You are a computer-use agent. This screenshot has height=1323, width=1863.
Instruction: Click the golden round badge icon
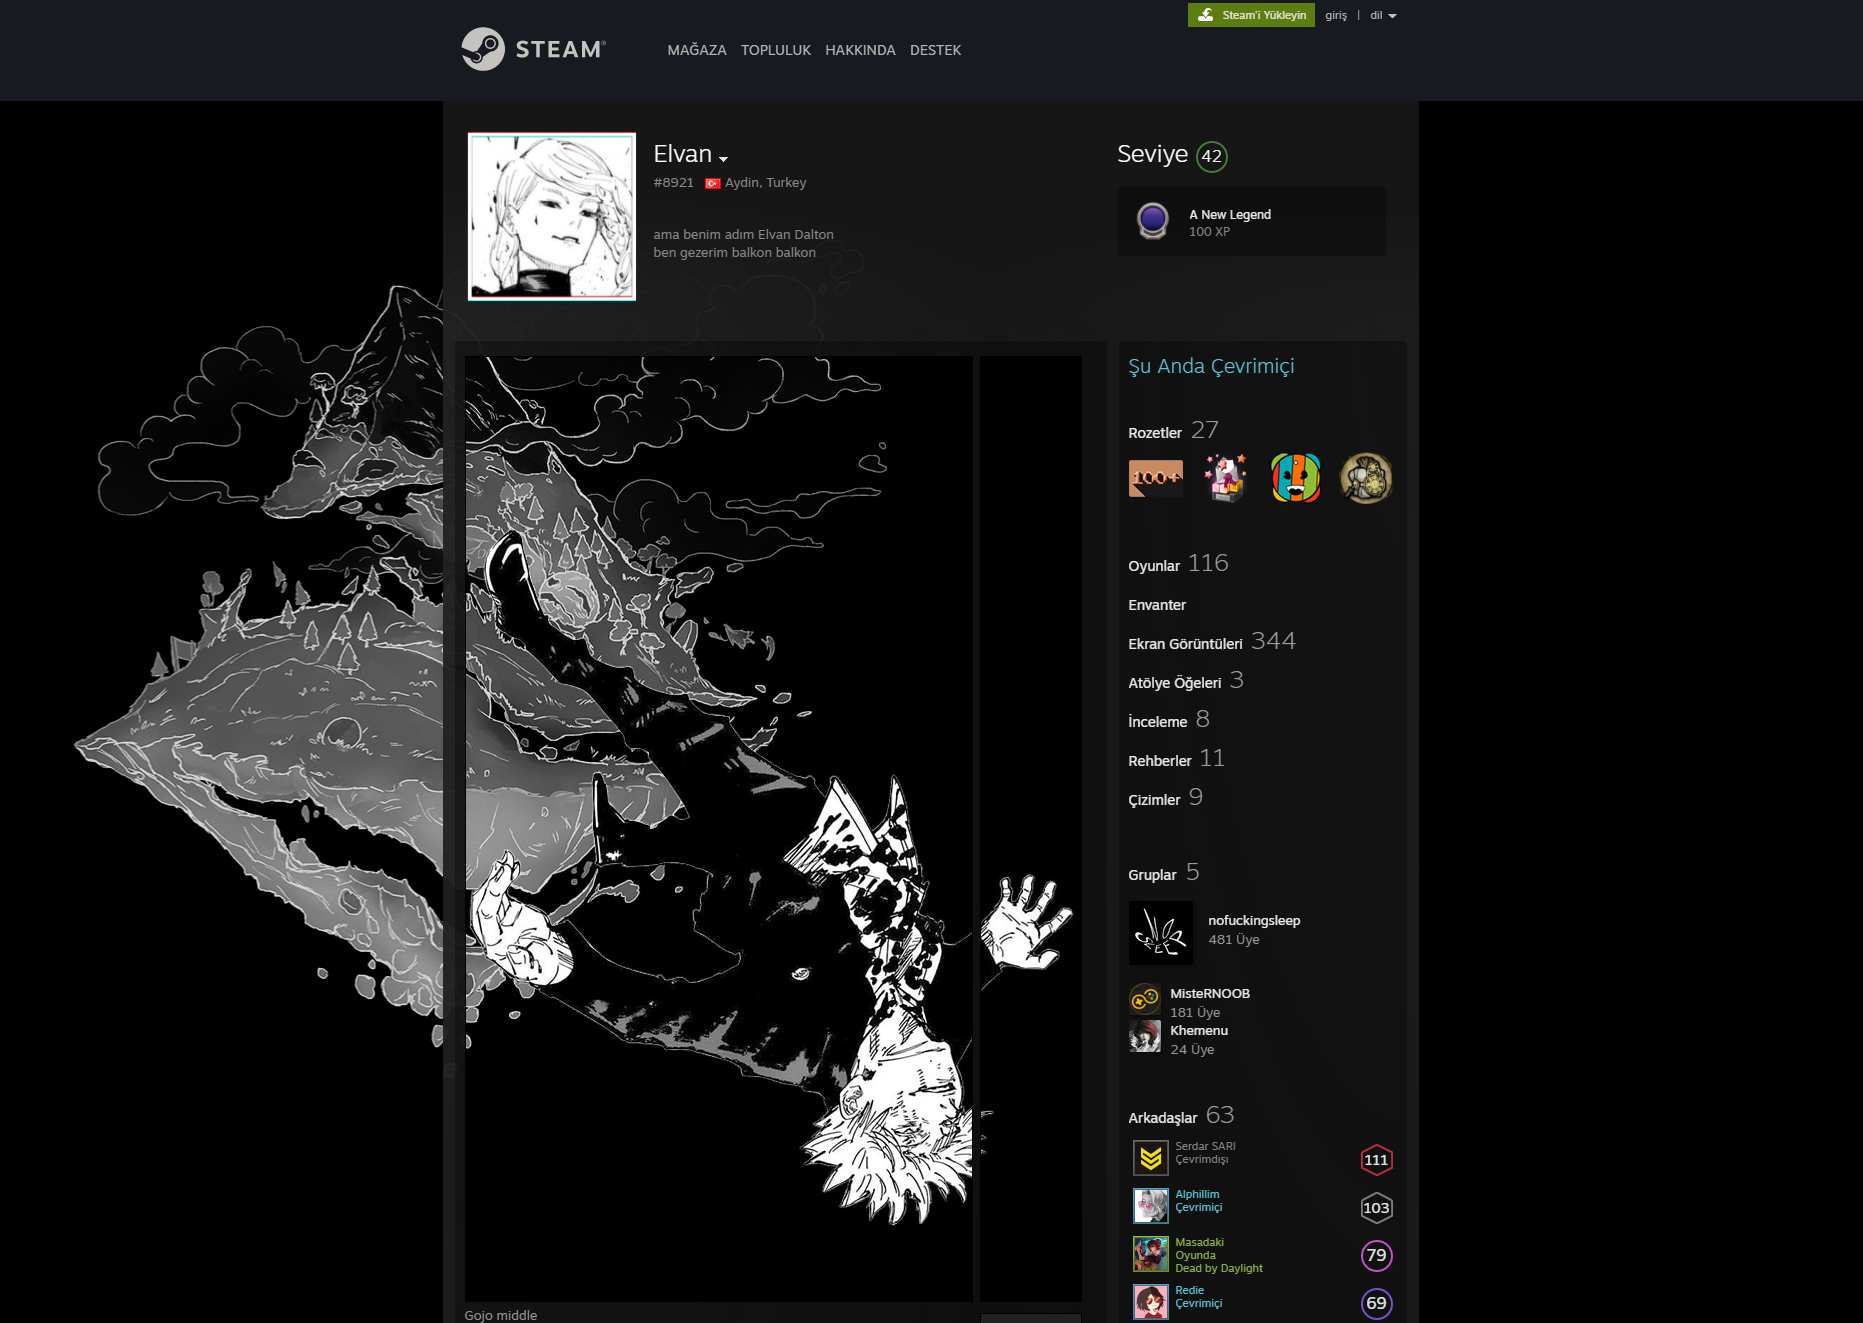point(1365,478)
